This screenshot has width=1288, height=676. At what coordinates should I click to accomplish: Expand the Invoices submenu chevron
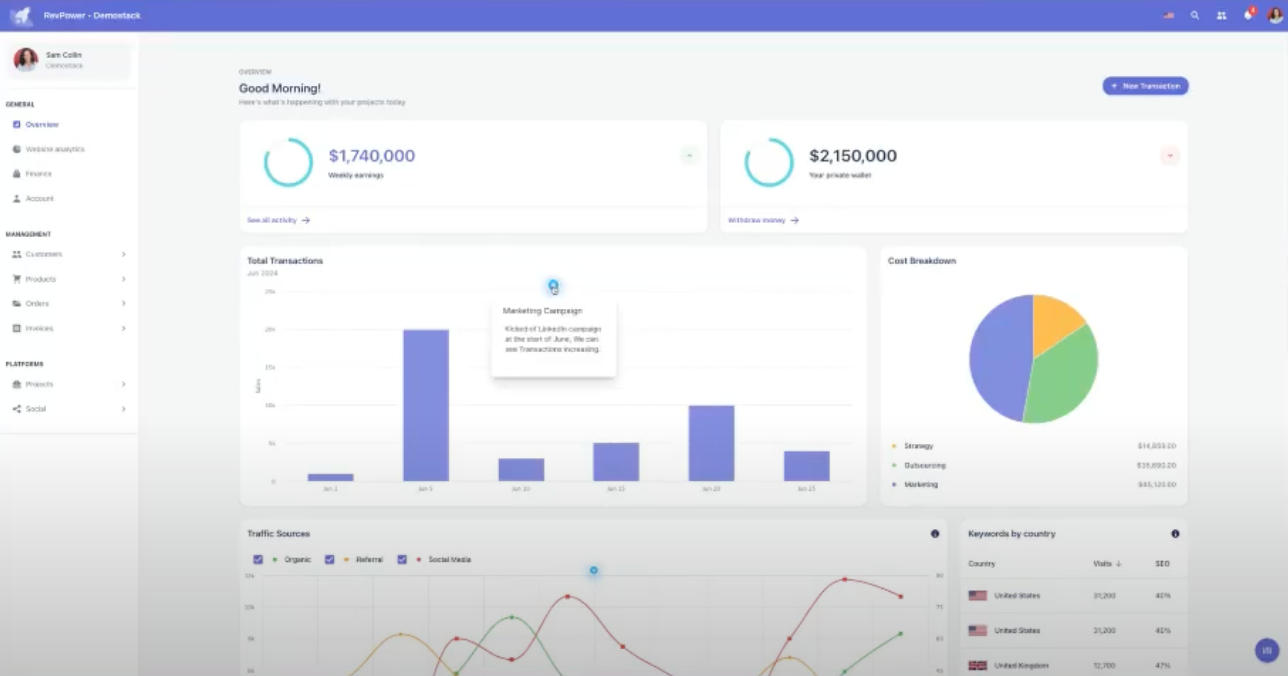[x=123, y=328]
